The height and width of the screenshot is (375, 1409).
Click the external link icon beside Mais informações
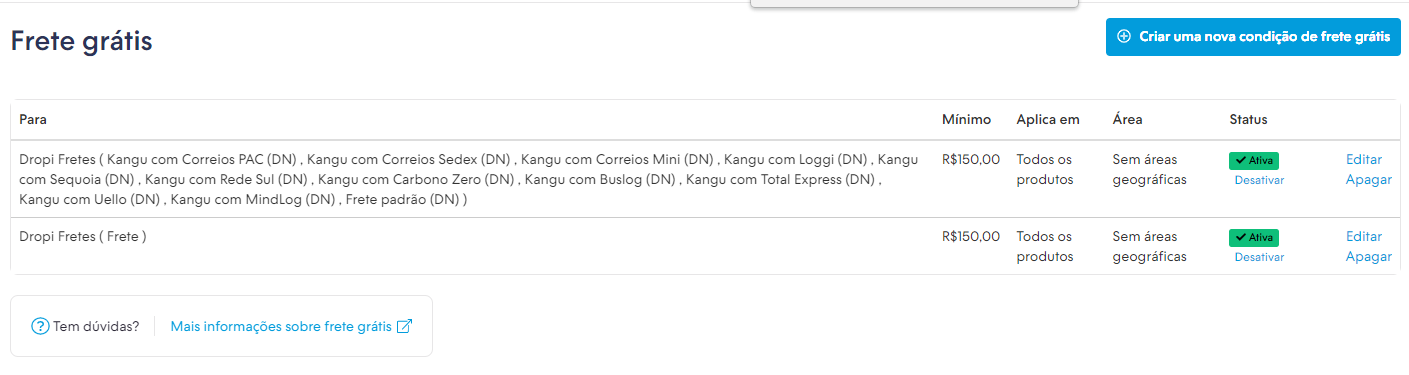tap(404, 326)
